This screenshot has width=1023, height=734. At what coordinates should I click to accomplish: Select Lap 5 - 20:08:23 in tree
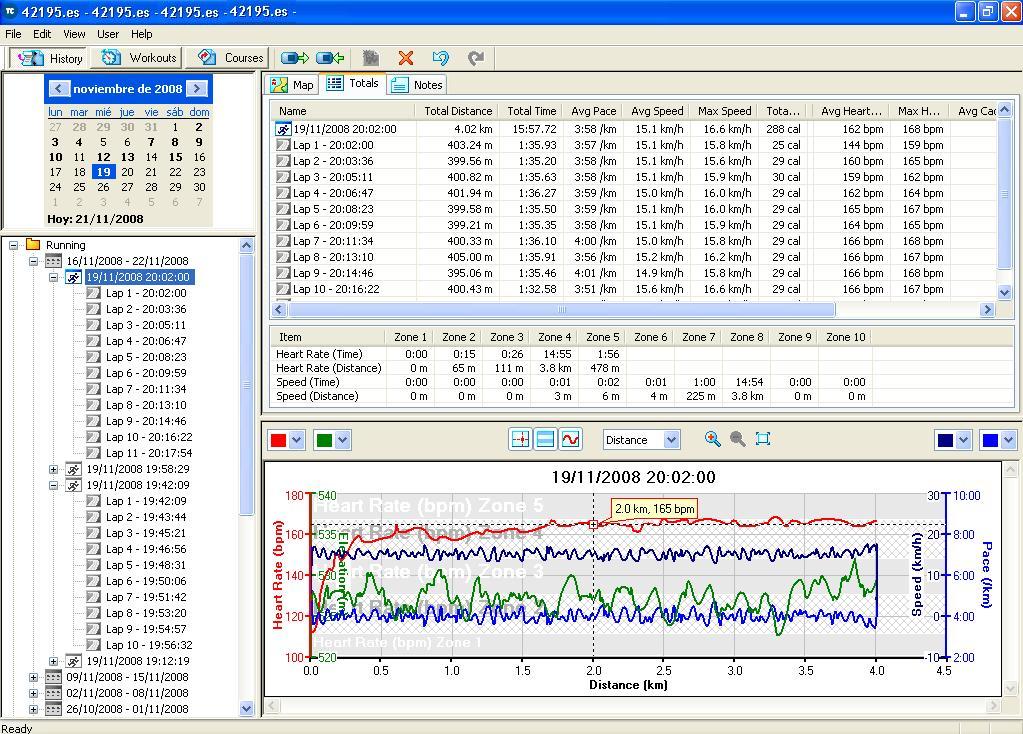[x=146, y=357]
